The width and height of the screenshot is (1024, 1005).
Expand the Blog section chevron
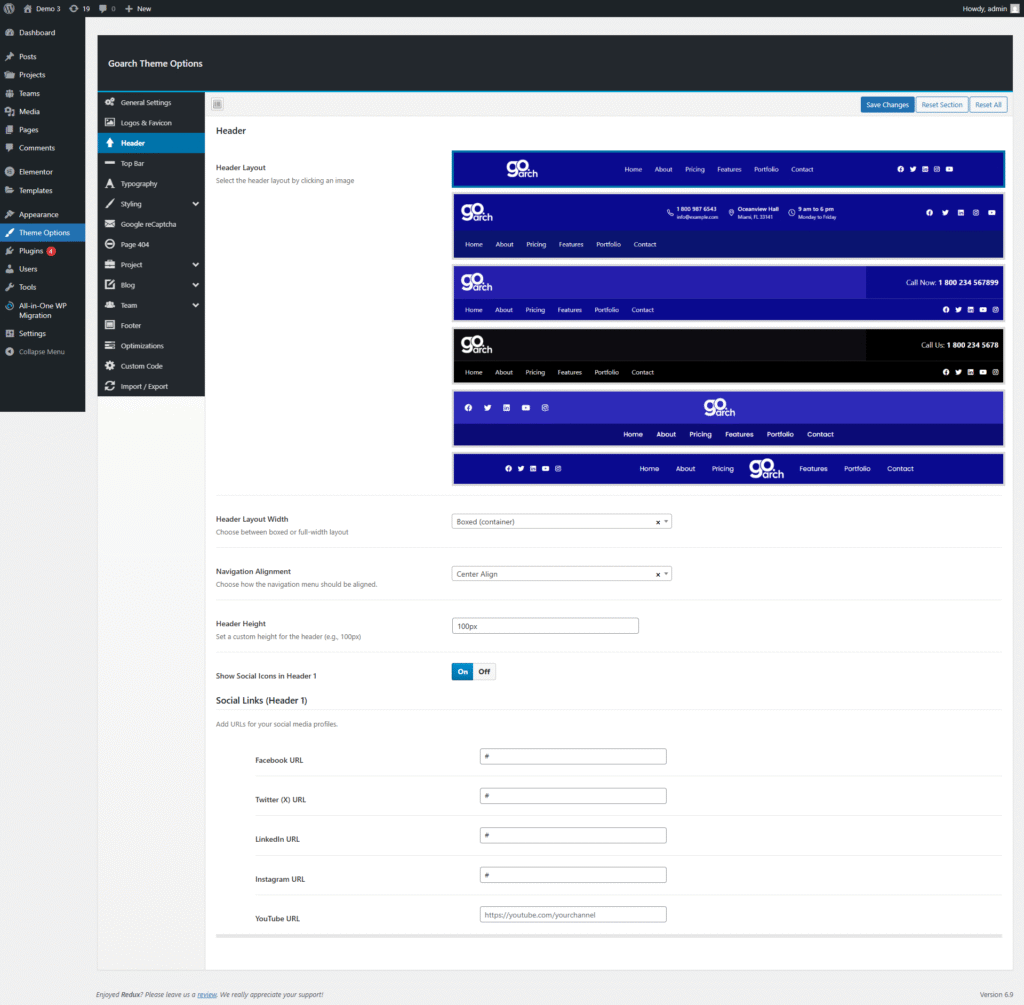click(x=195, y=285)
